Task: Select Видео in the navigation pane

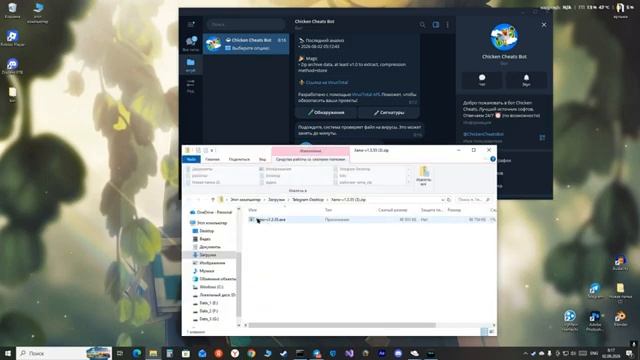Action: pyautogui.click(x=202, y=239)
